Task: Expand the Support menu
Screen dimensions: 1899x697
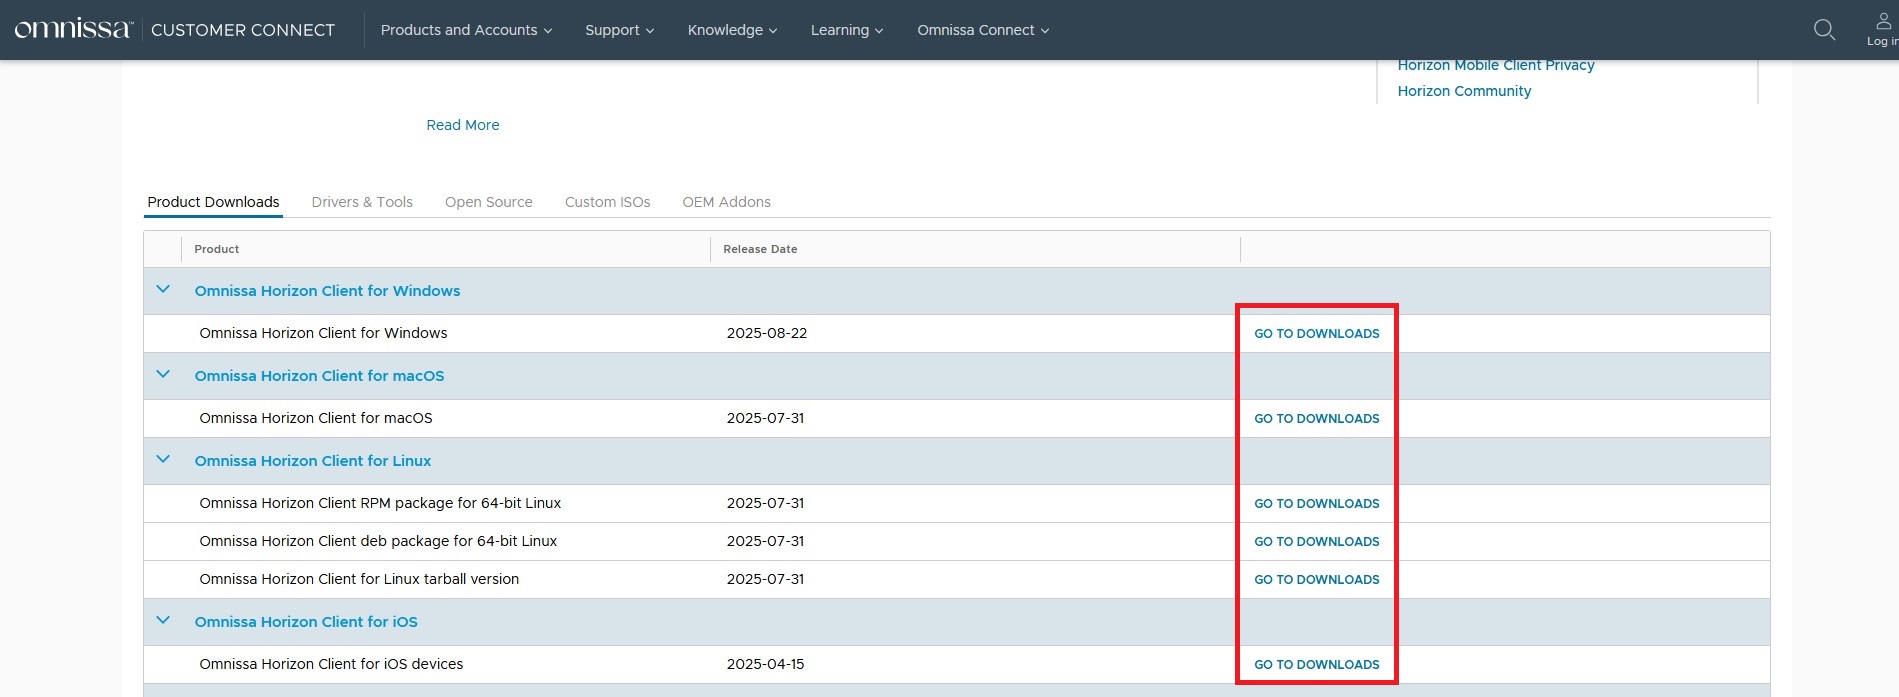Action: 619,30
